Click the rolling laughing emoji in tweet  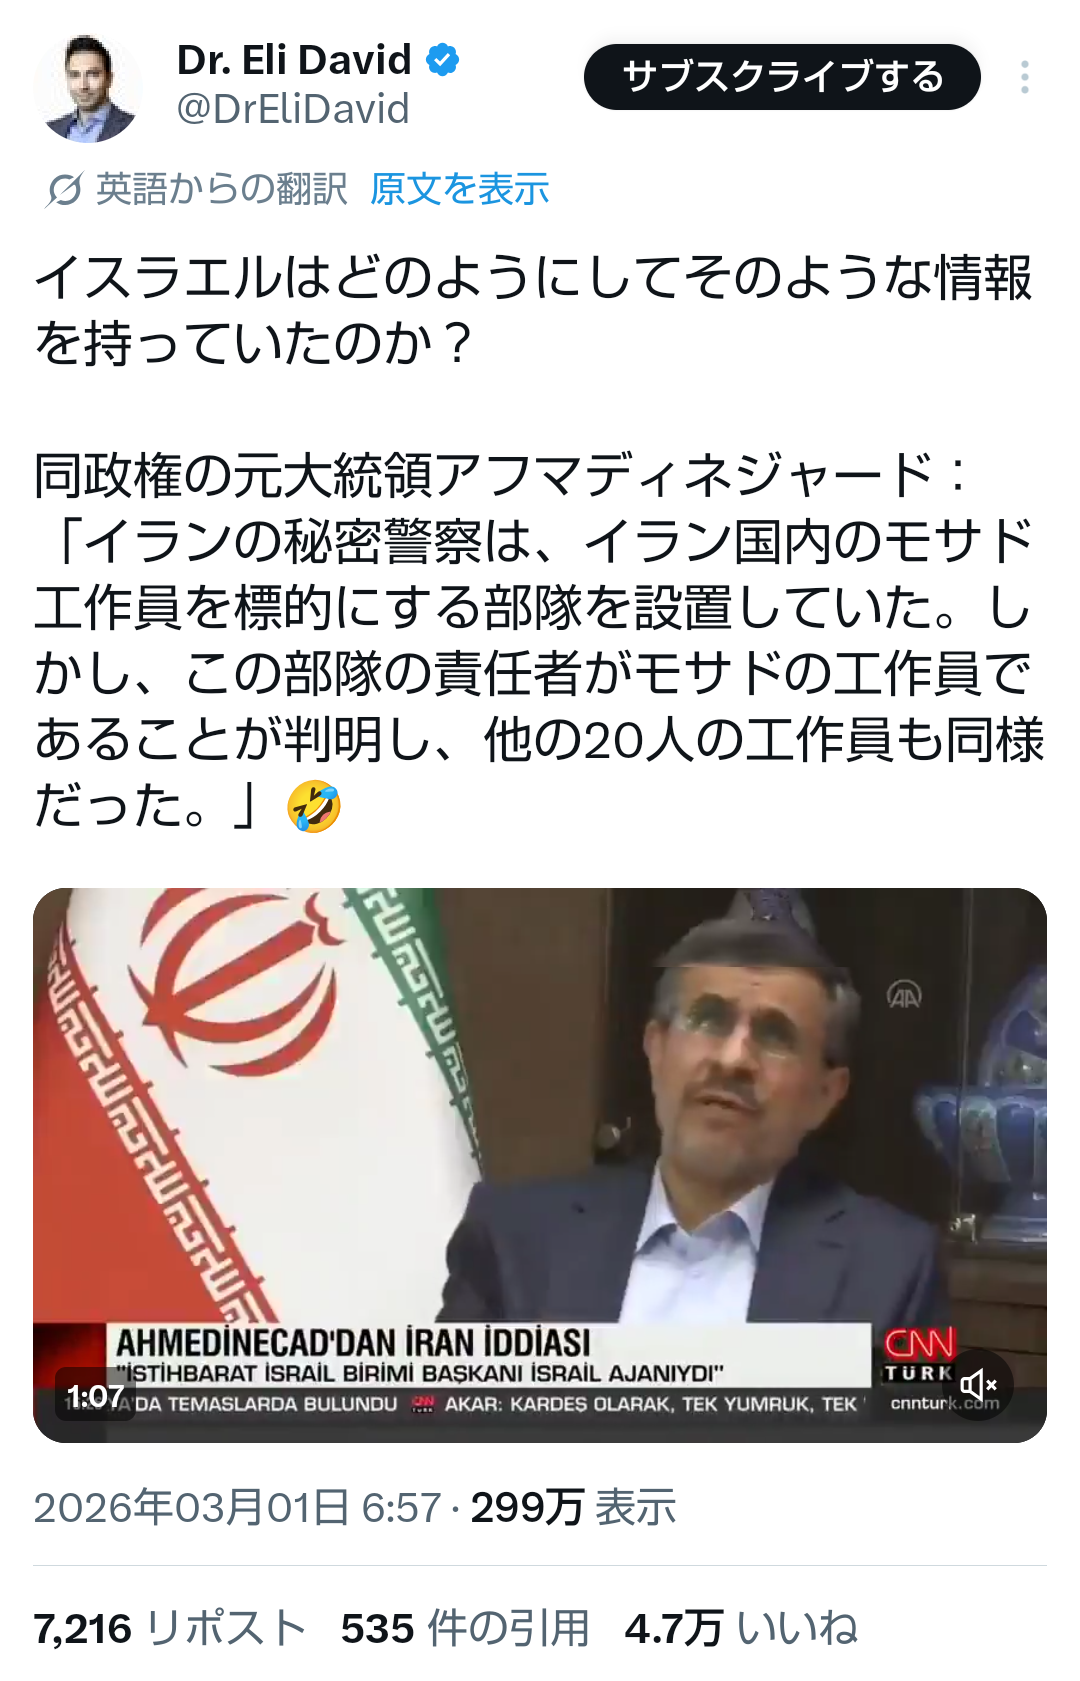click(314, 806)
